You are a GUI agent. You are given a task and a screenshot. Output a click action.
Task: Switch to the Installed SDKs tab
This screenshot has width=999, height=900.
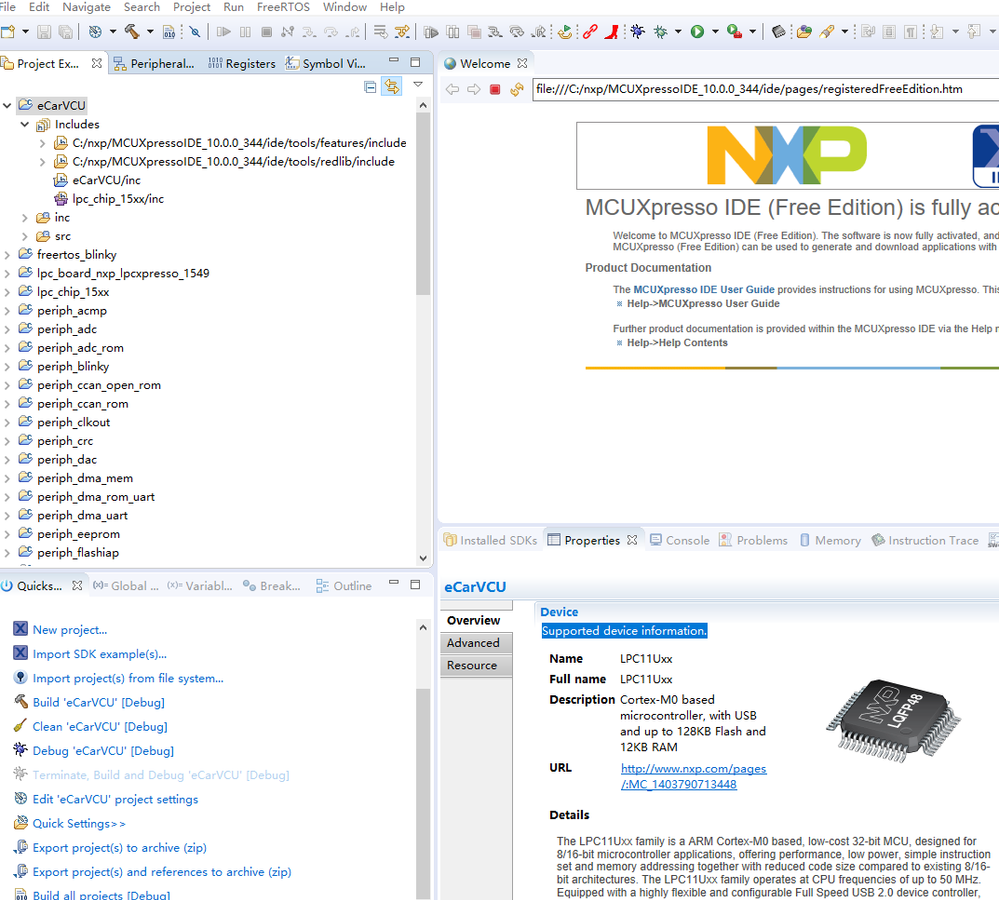point(491,540)
